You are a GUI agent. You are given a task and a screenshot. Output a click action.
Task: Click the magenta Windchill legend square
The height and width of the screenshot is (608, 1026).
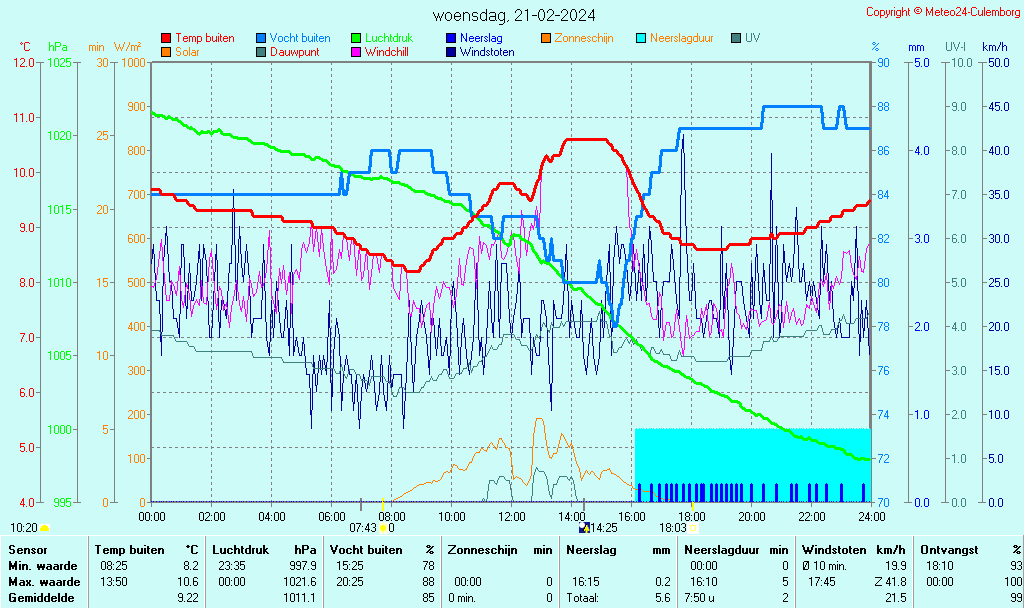pos(356,52)
